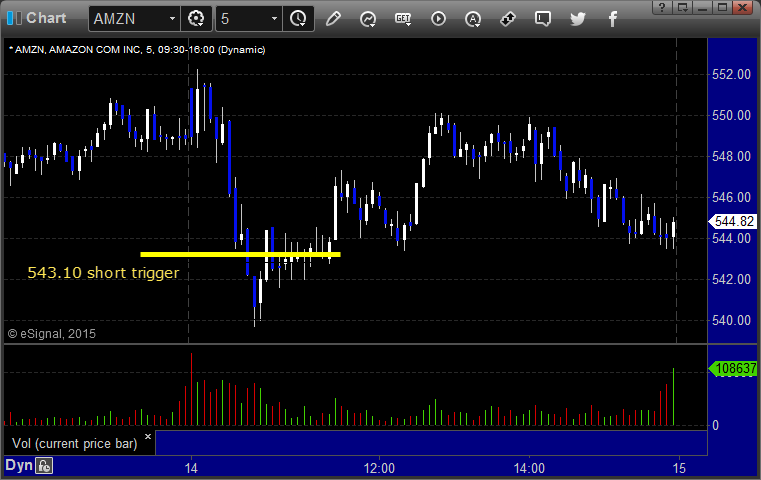Click the 108637 volume value marker
The height and width of the screenshot is (480, 761).
[x=733, y=369]
